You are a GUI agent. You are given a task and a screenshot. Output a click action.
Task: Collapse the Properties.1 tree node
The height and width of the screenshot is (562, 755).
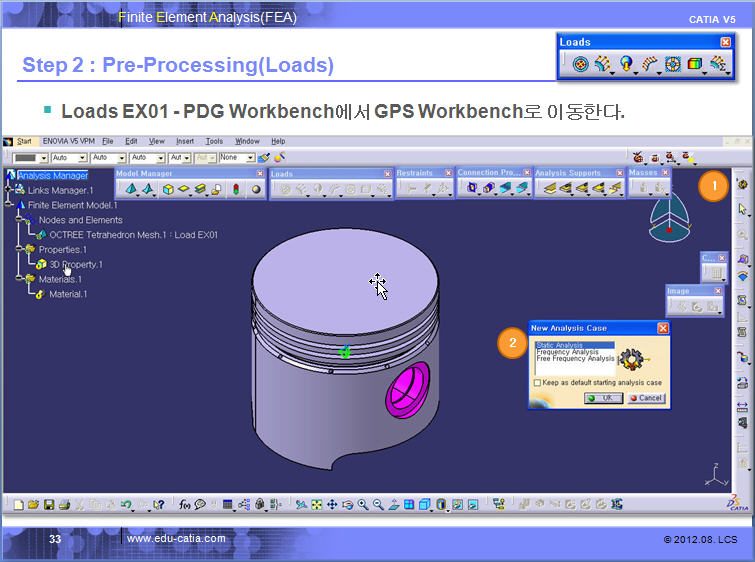click(x=18, y=249)
